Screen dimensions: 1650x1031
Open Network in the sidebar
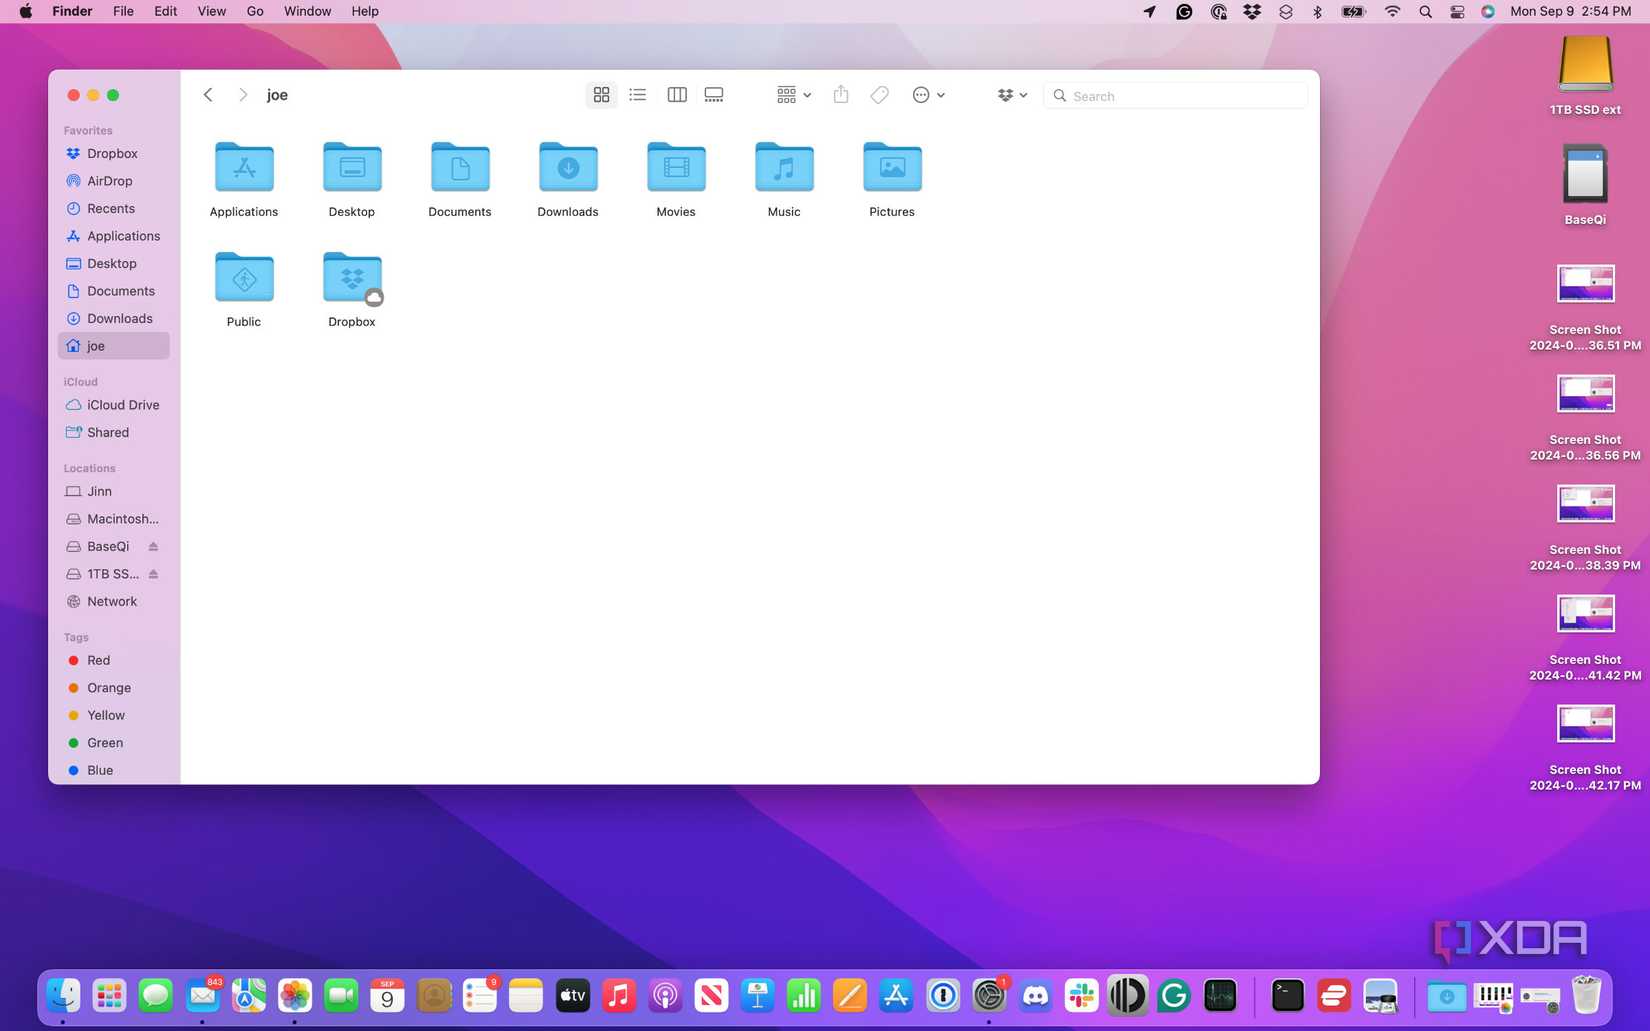(113, 601)
